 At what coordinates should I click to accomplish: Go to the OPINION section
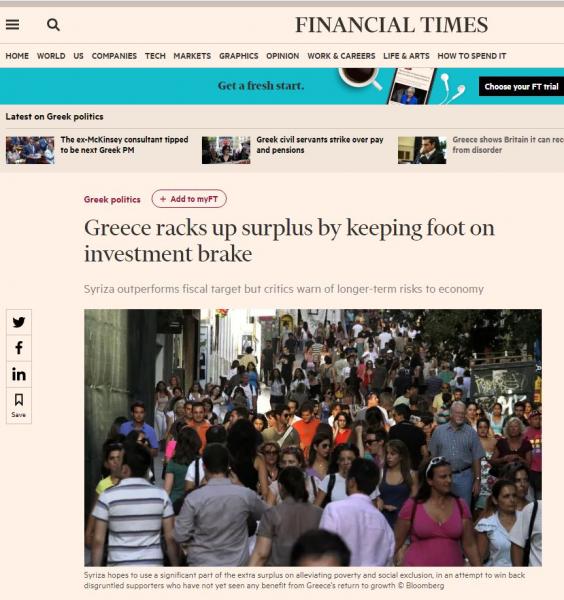[x=283, y=56]
